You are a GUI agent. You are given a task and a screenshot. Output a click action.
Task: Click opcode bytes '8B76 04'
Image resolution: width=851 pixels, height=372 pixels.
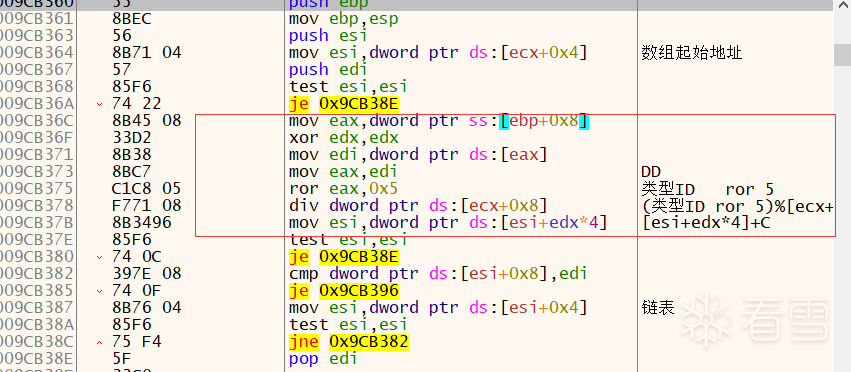[x=147, y=308]
